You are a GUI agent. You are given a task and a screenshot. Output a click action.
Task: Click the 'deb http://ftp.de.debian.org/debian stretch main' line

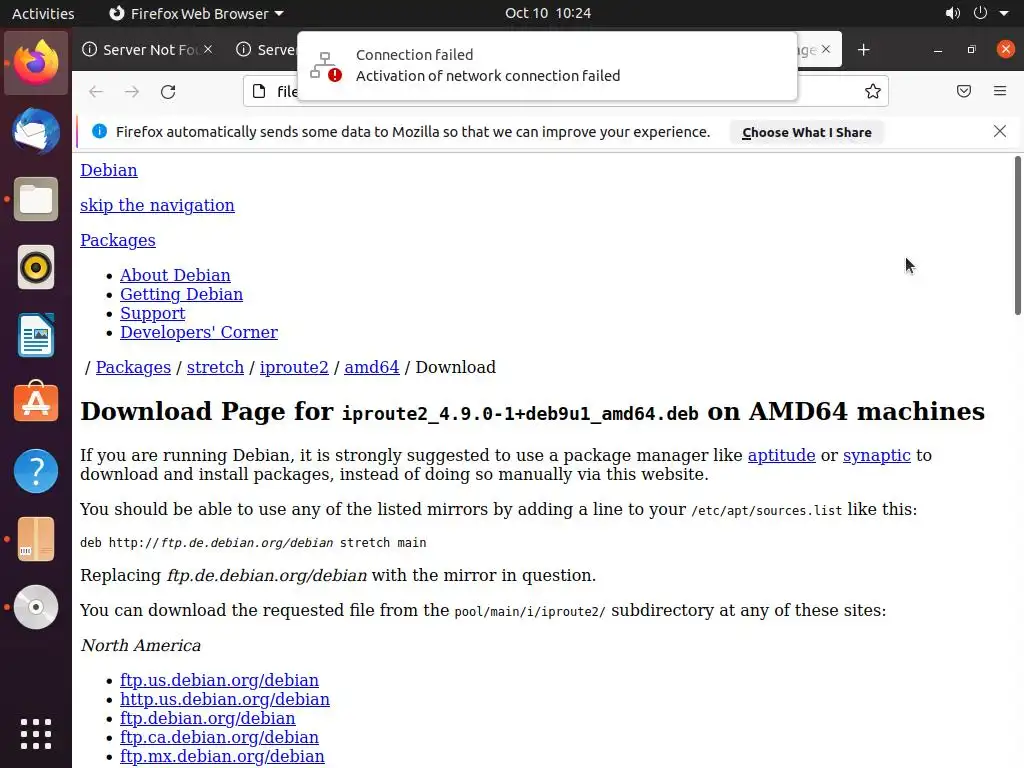tap(253, 543)
